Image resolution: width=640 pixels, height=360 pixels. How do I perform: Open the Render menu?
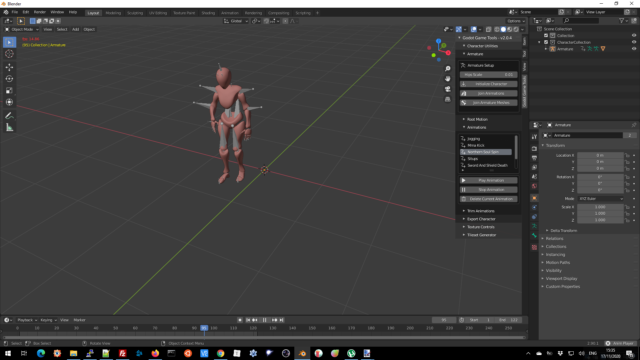pos(40,12)
